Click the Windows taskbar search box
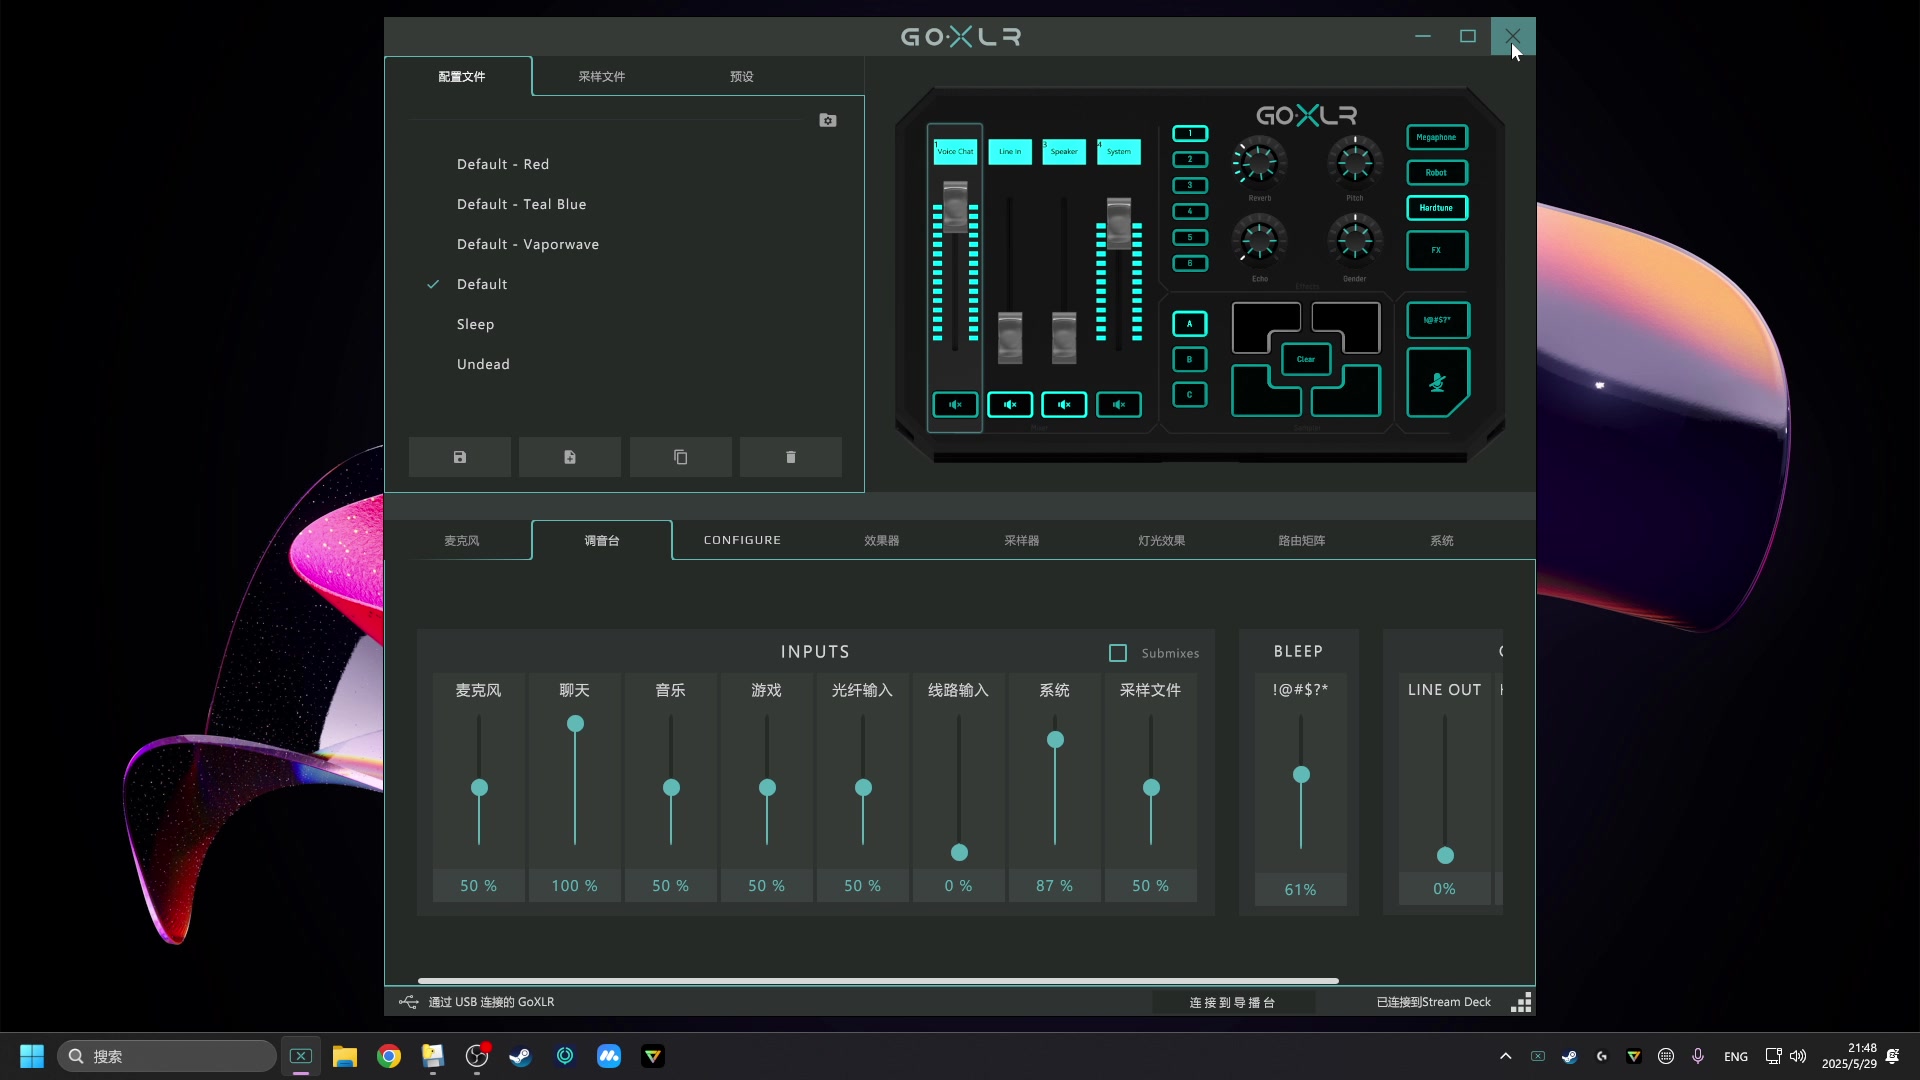This screenshot has height=1080, width=1920. [166, 1056]
